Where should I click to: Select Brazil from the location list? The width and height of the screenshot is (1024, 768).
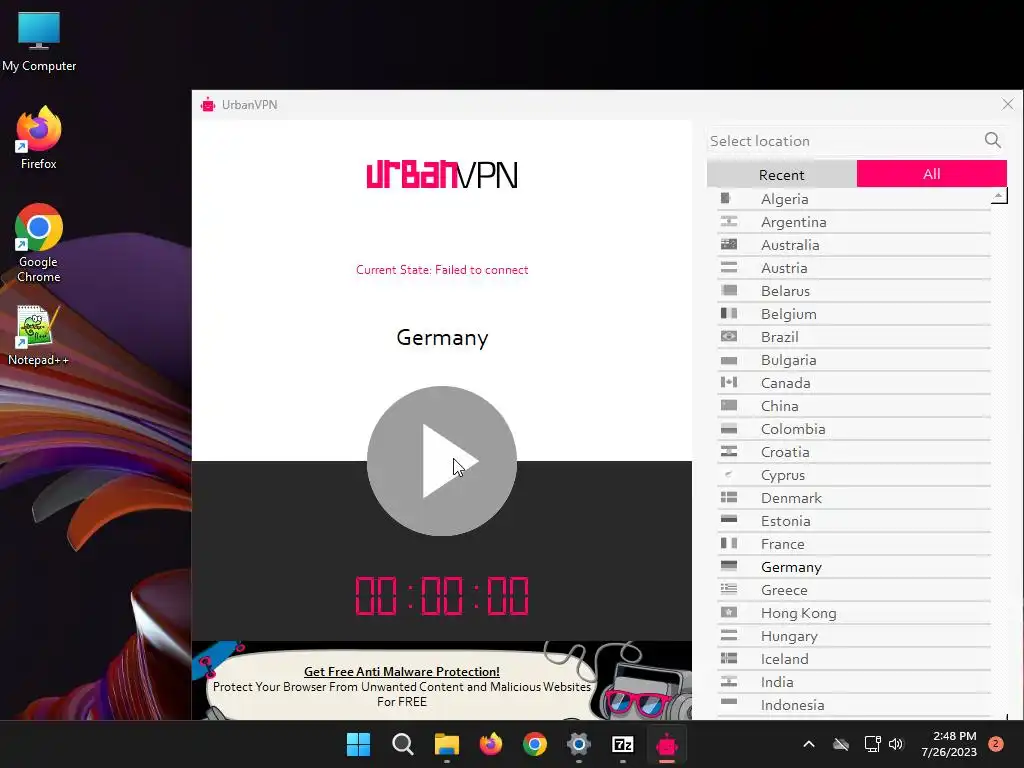click(854, 337)
